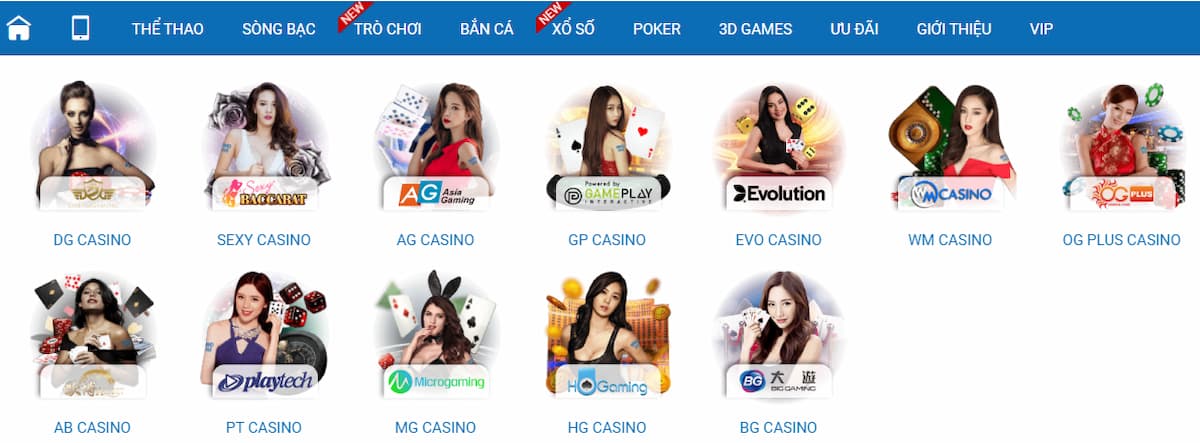Visit the ƯU ĐÃI promotions menu

854,28
